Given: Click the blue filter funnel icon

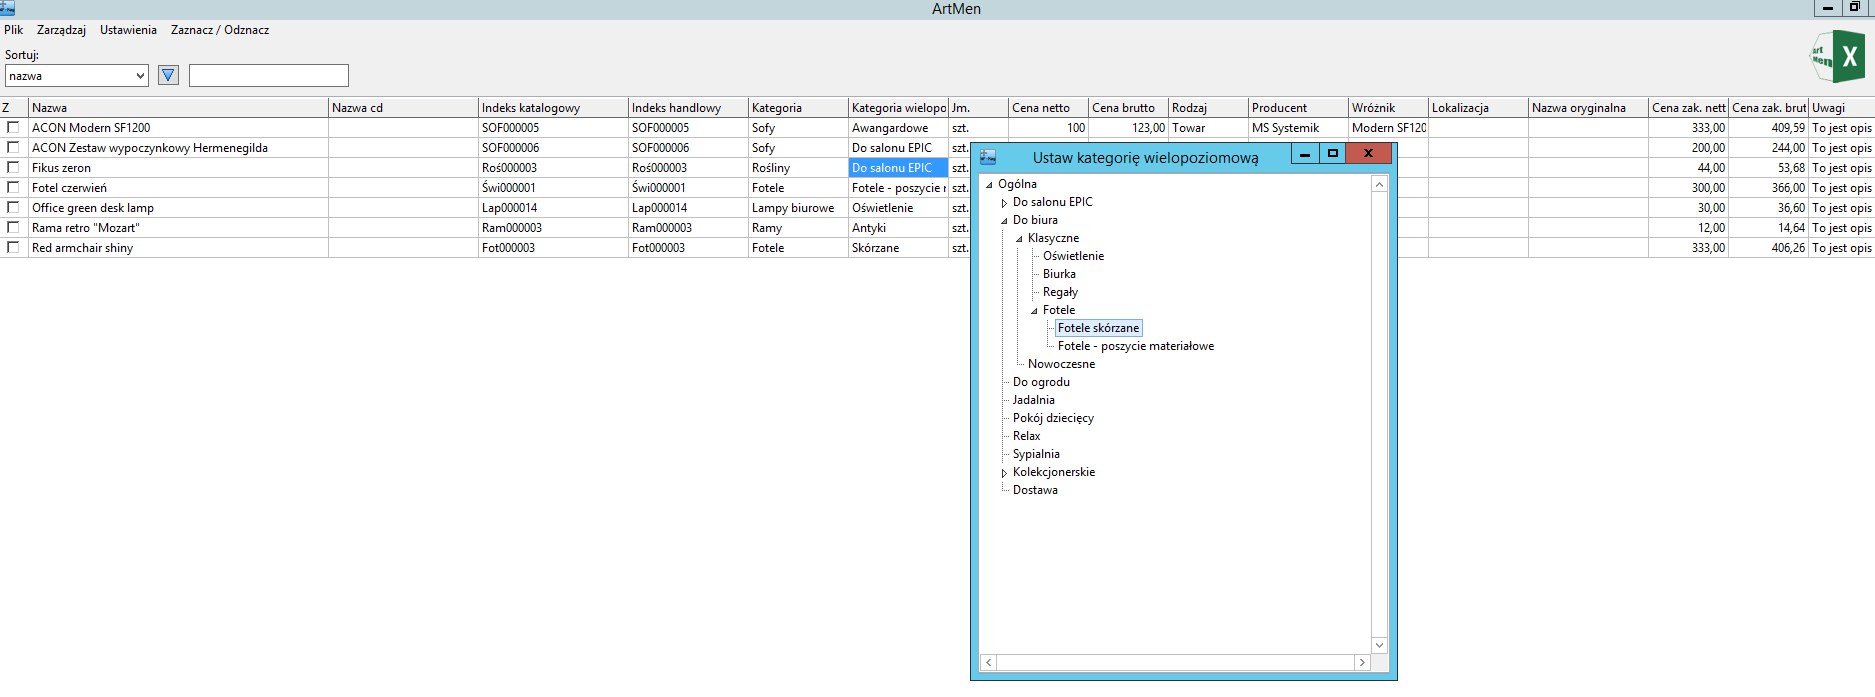Looking at the screenshot, I should coord(168,75).
